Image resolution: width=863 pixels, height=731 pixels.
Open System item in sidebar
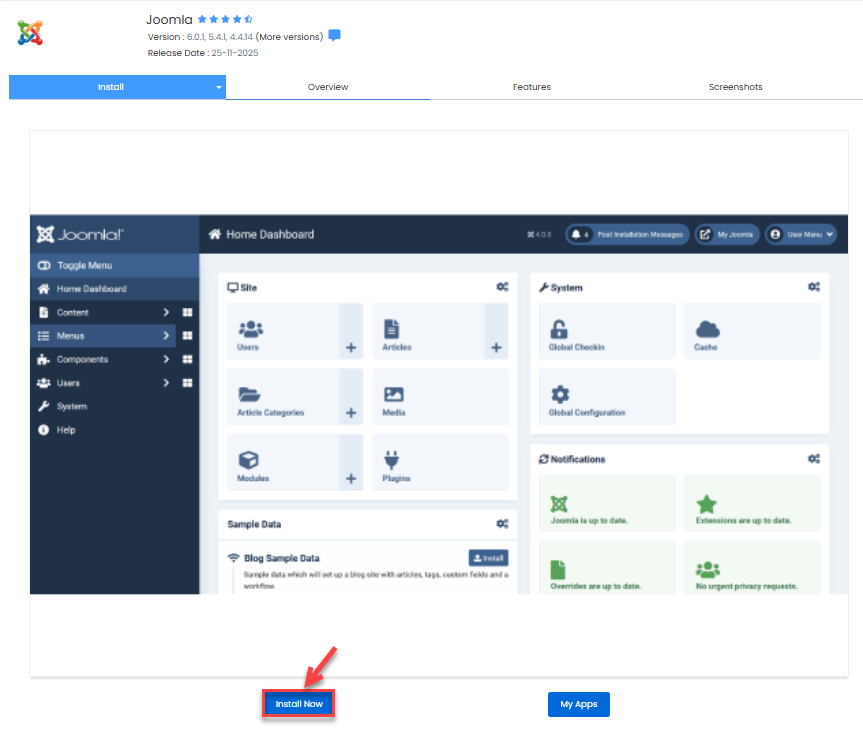point(114,406)
